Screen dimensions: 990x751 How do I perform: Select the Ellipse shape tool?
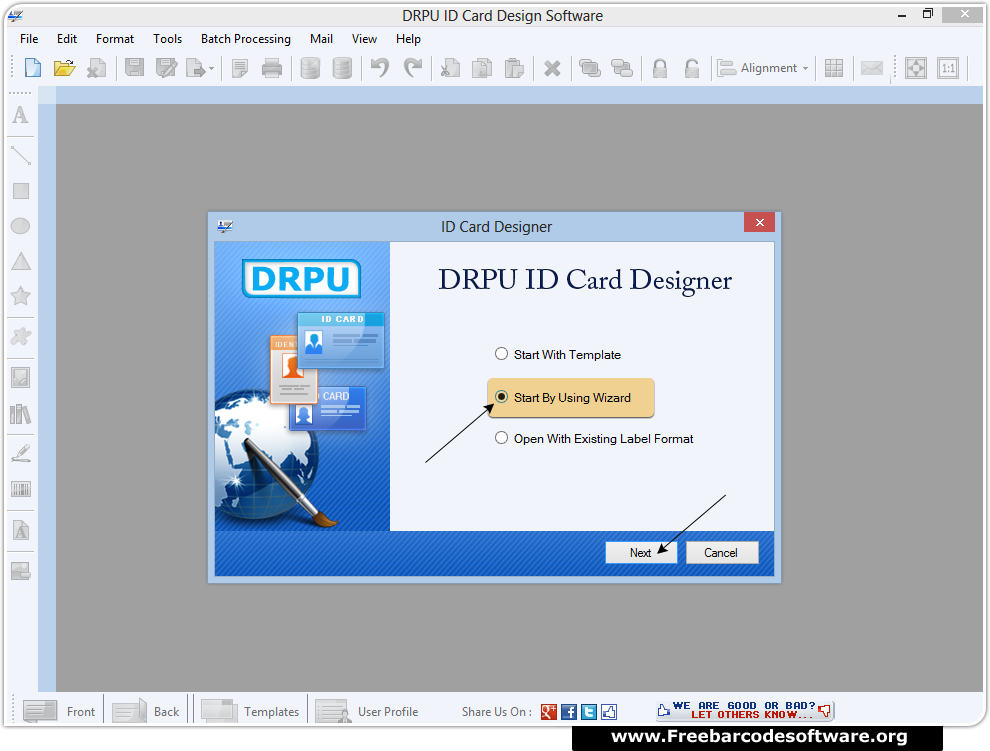click(x=21, y=226)
